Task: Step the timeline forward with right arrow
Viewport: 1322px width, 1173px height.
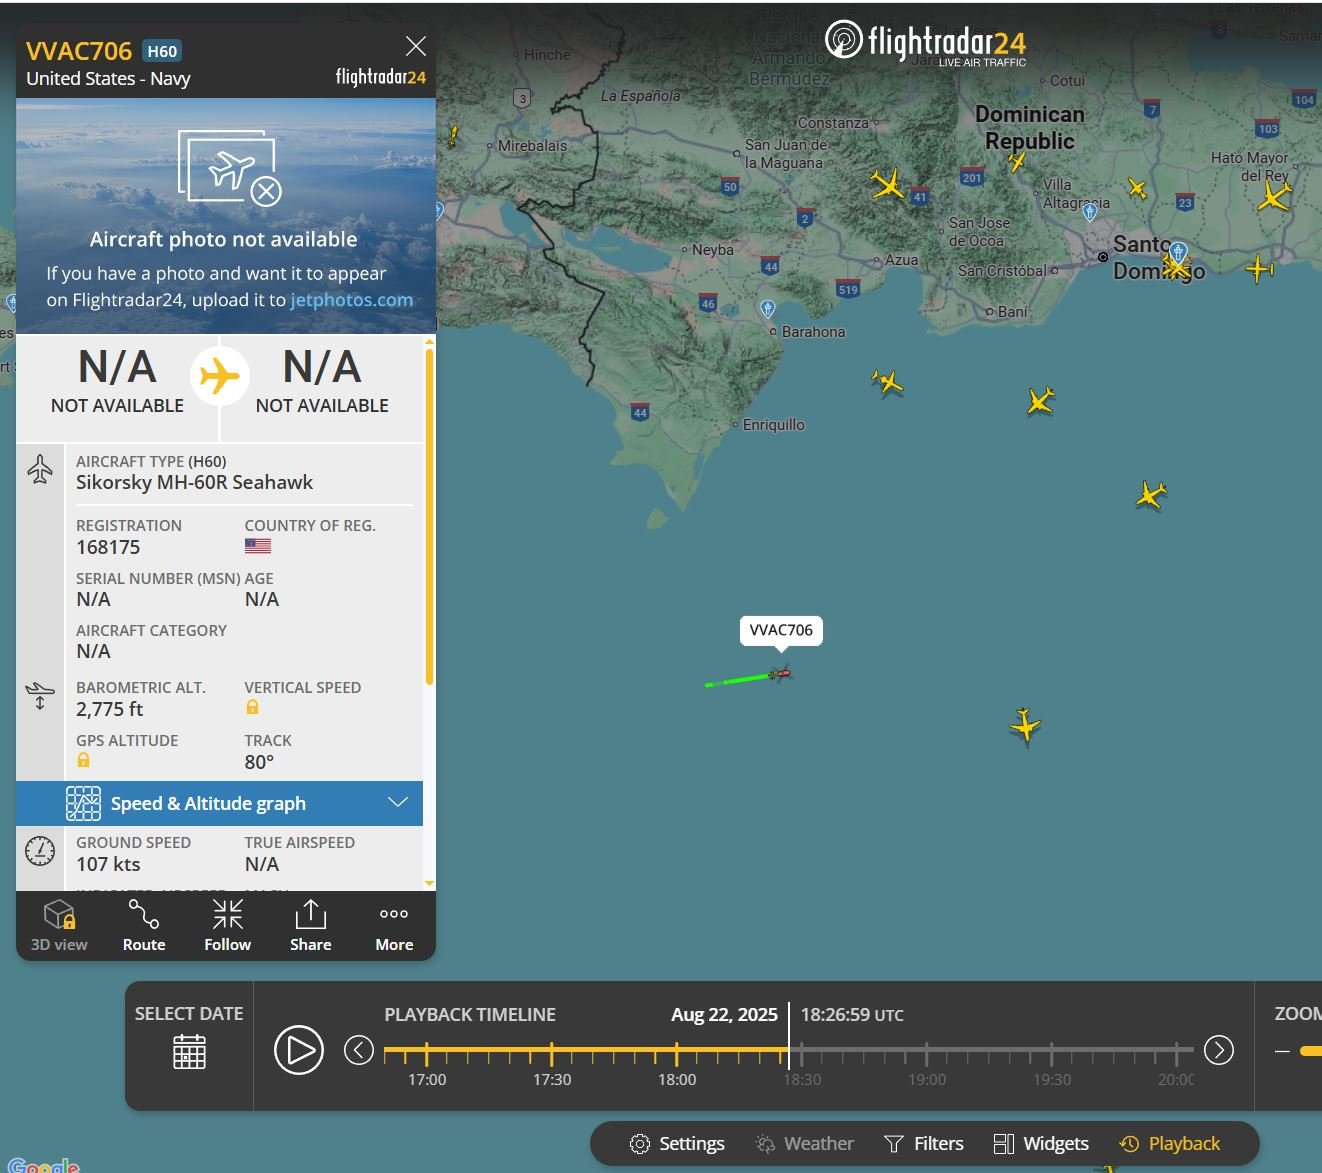Action: coord(1218,1050)
